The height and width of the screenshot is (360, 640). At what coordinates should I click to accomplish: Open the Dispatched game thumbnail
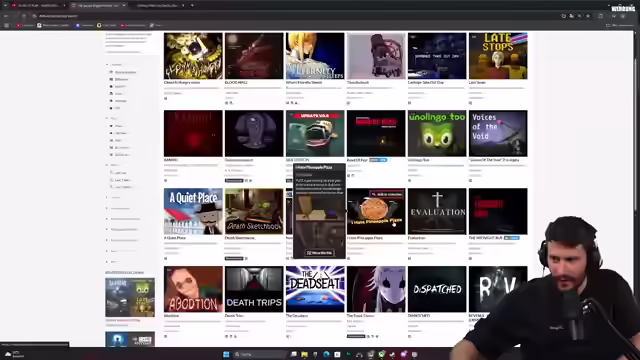[437, 289]
